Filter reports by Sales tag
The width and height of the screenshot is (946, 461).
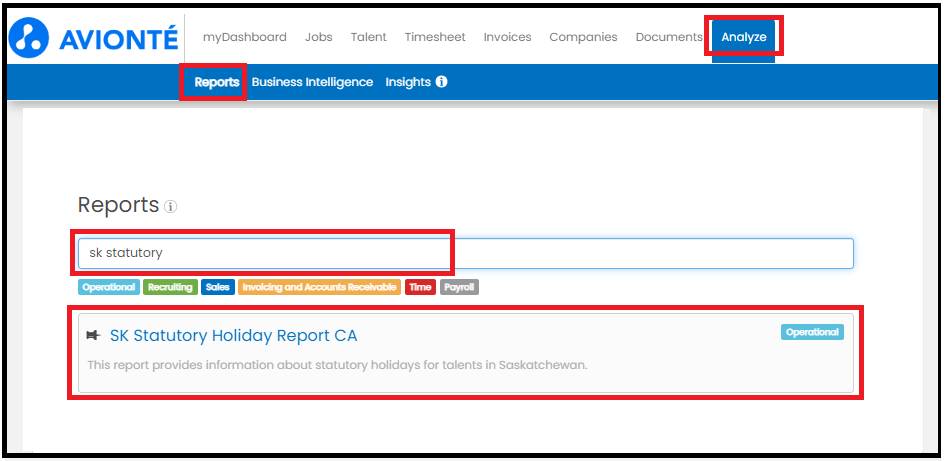(218, 287)
